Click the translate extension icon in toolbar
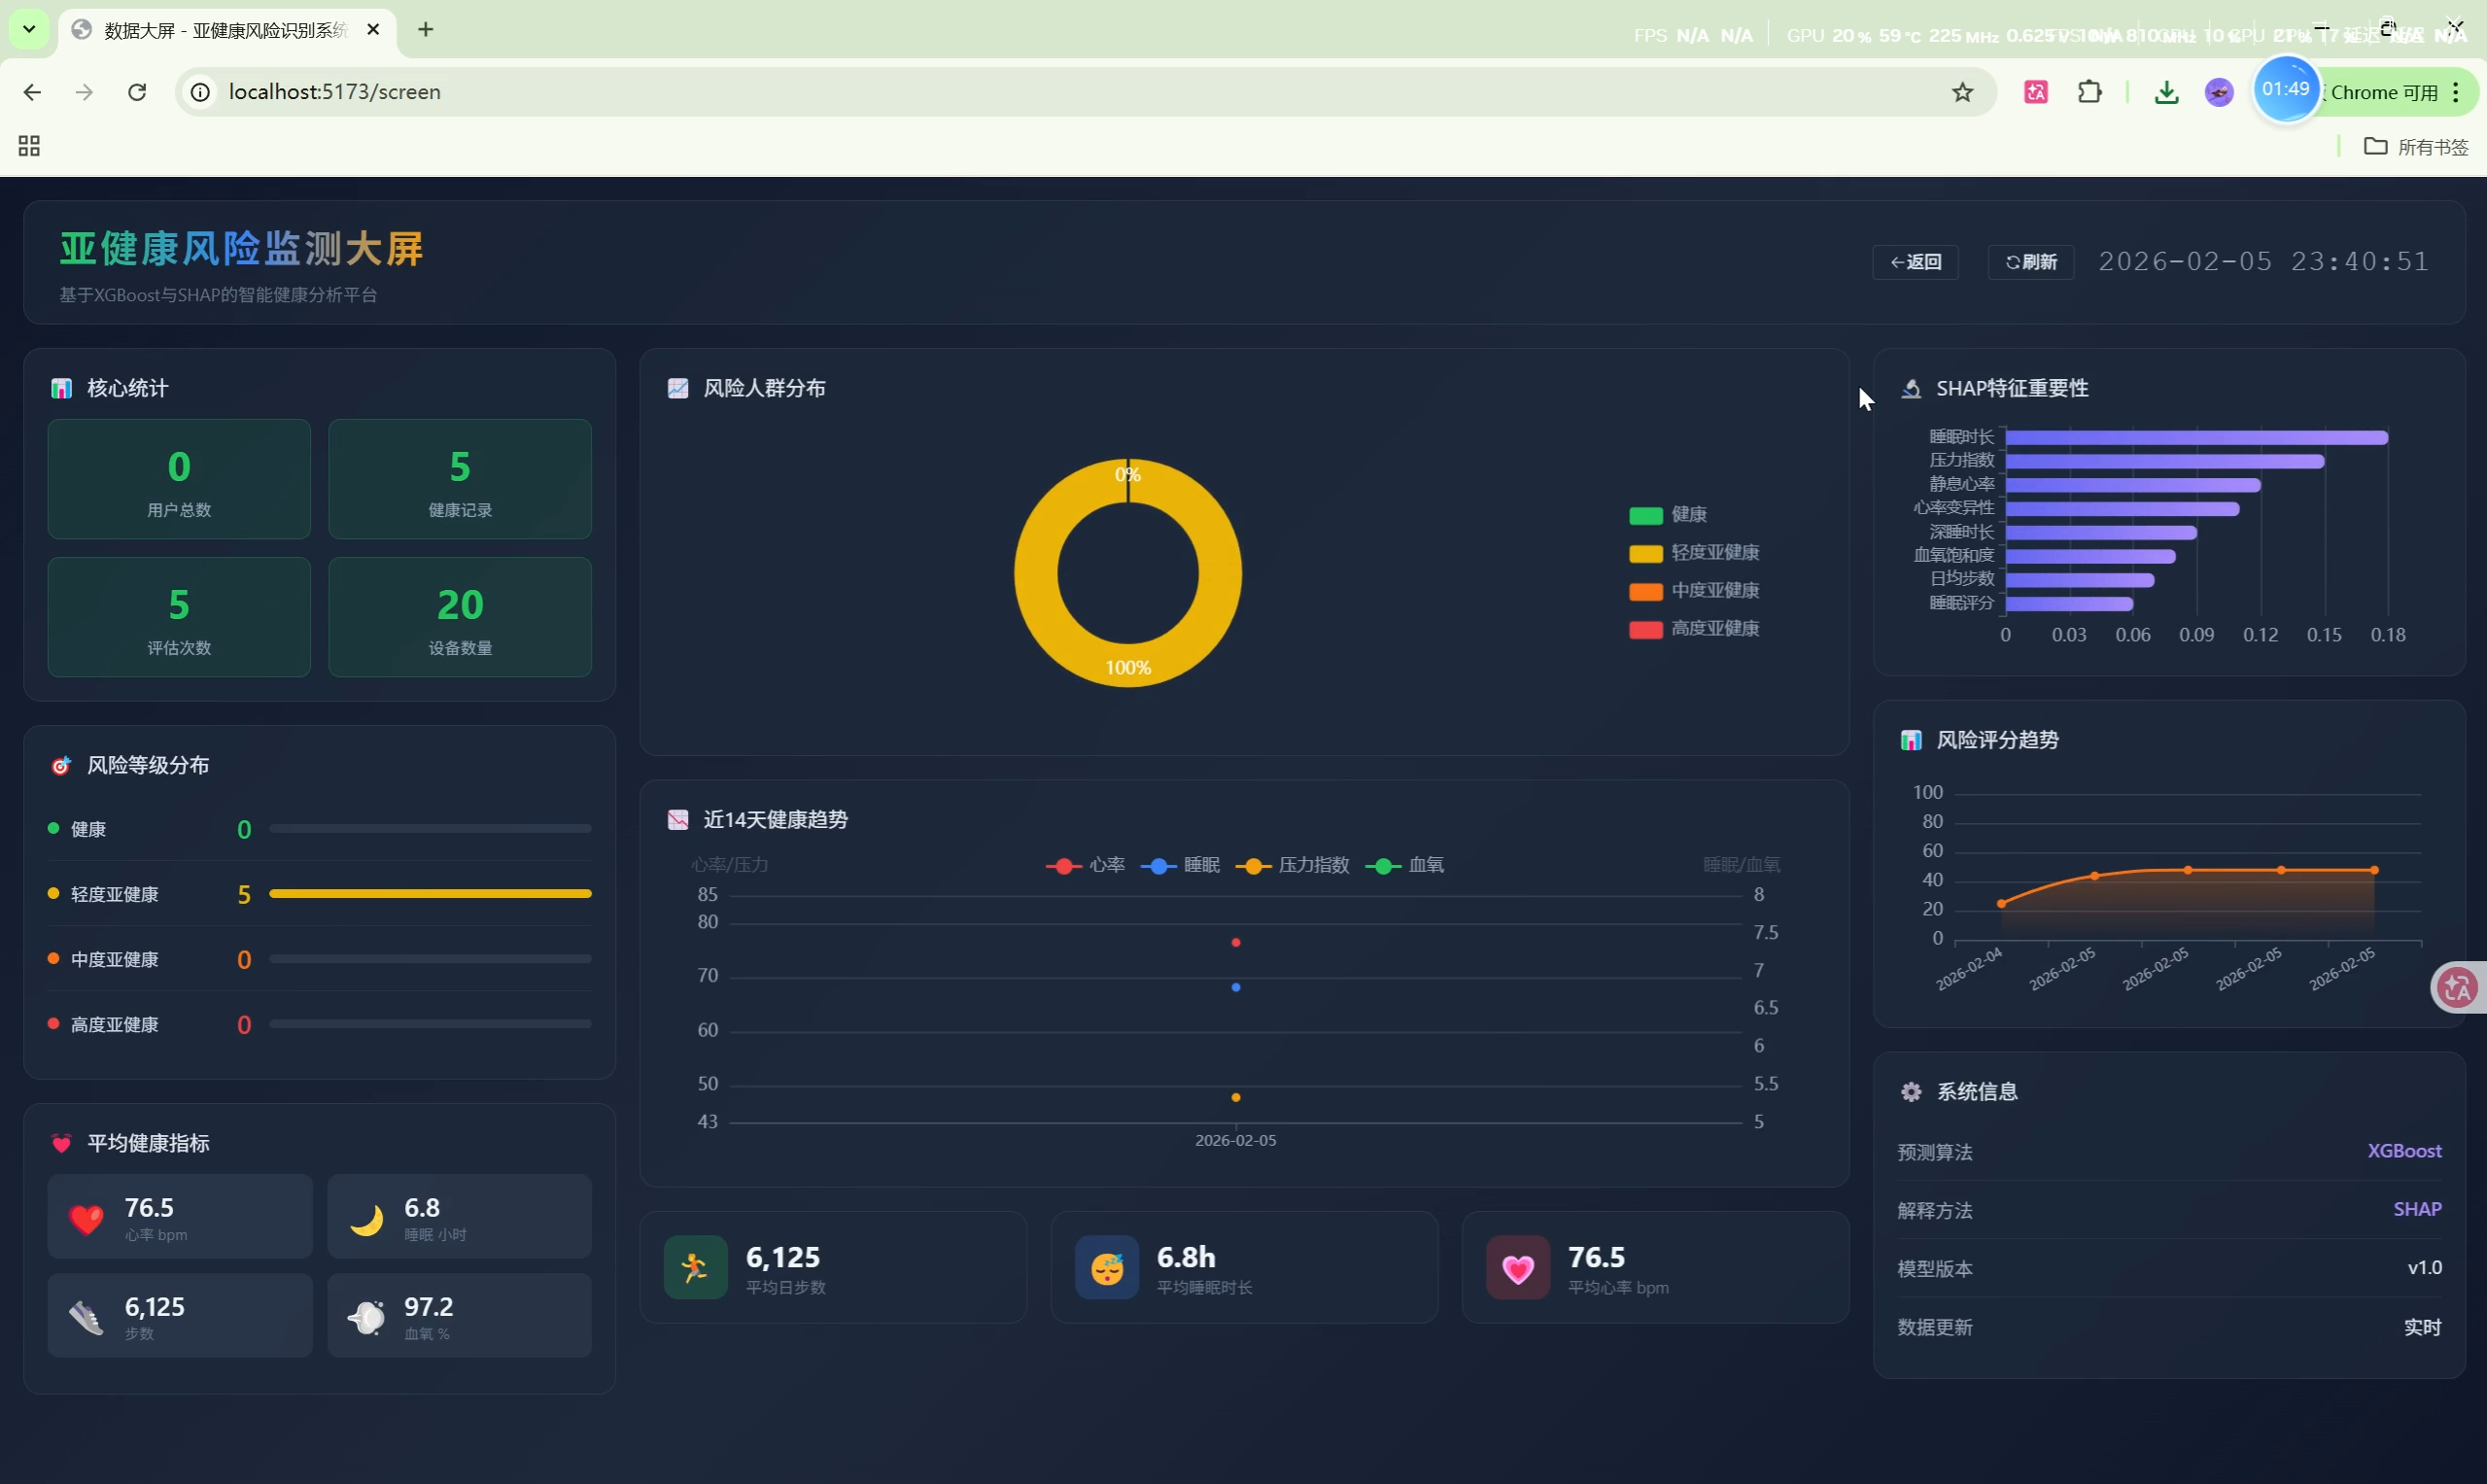This screenshot has height=1484, width=2487. coord(2036,92)
